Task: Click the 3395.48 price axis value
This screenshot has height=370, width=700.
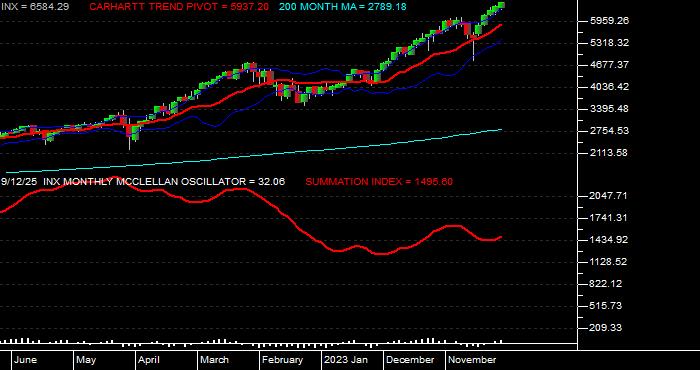Action: (608, 109)
